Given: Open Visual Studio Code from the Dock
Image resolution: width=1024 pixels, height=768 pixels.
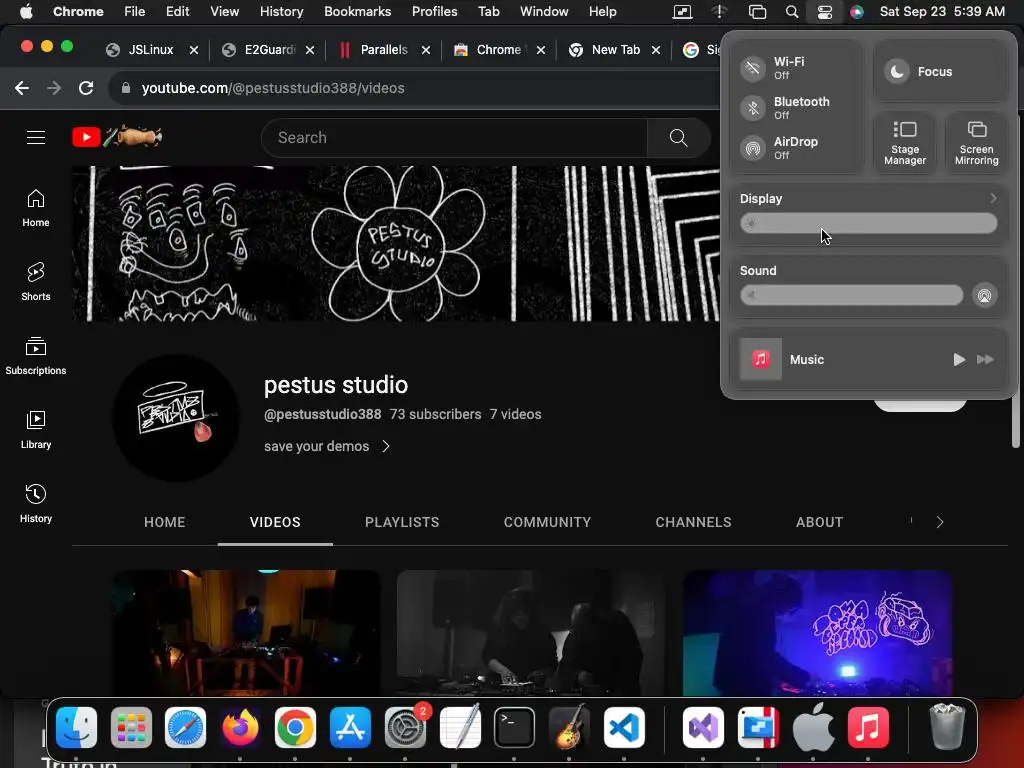Looking at the screenshot, I should click(x=624, y=728).
